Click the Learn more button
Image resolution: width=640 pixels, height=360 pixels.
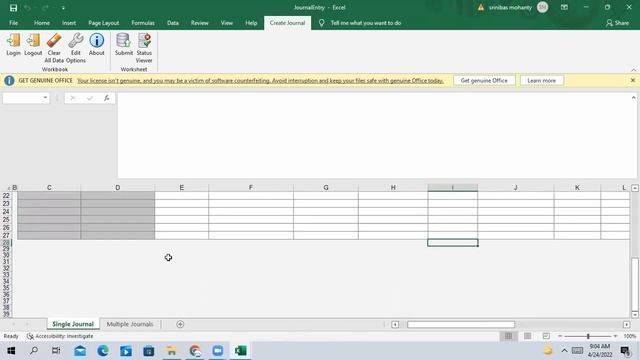(541, 80)
